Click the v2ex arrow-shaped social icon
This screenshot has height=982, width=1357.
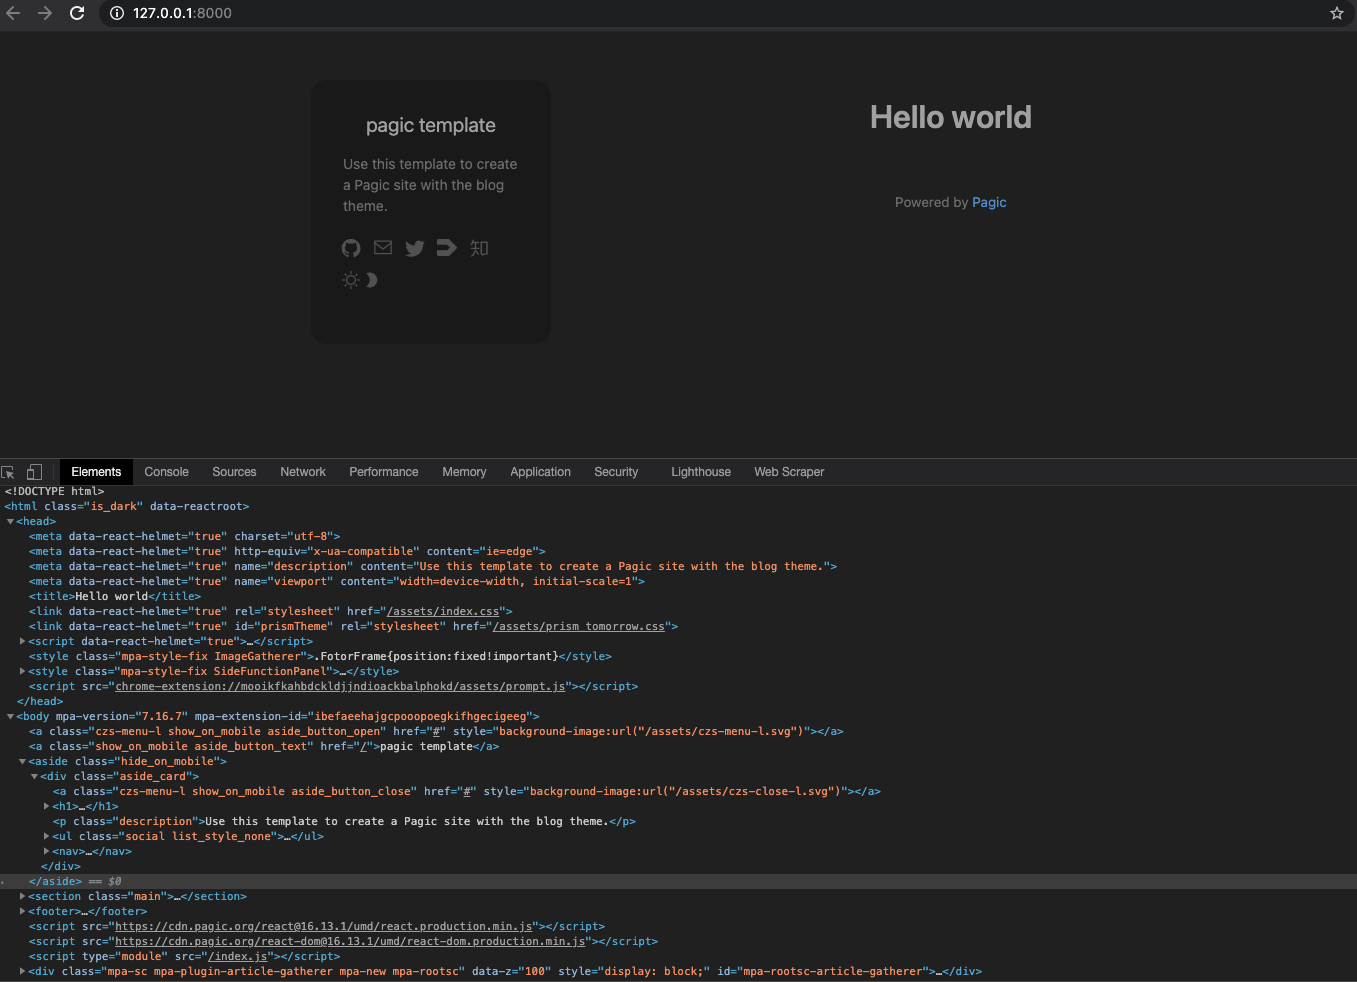[447, 247]
